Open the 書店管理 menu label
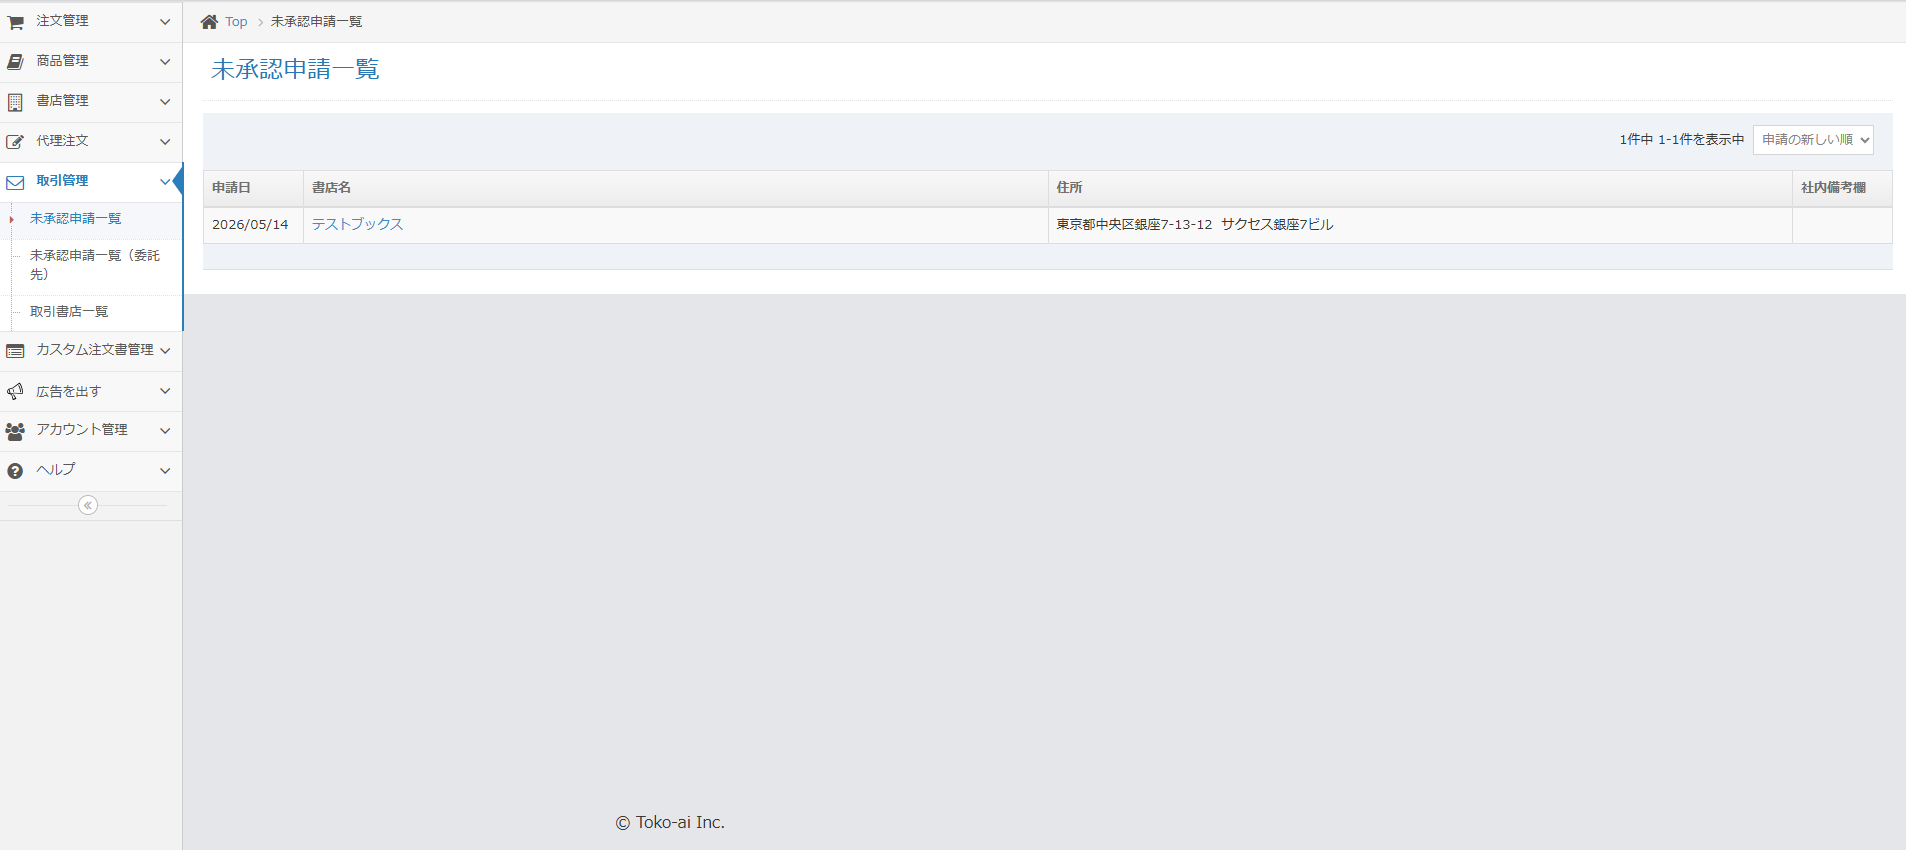Image resolution: width=1906 pixels, height=850 pixels. point(62,101)
